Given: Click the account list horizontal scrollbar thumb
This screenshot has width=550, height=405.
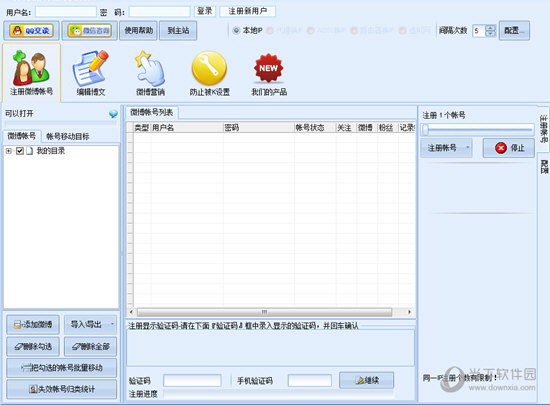Looking at the screenshot, I should (264, 312).
